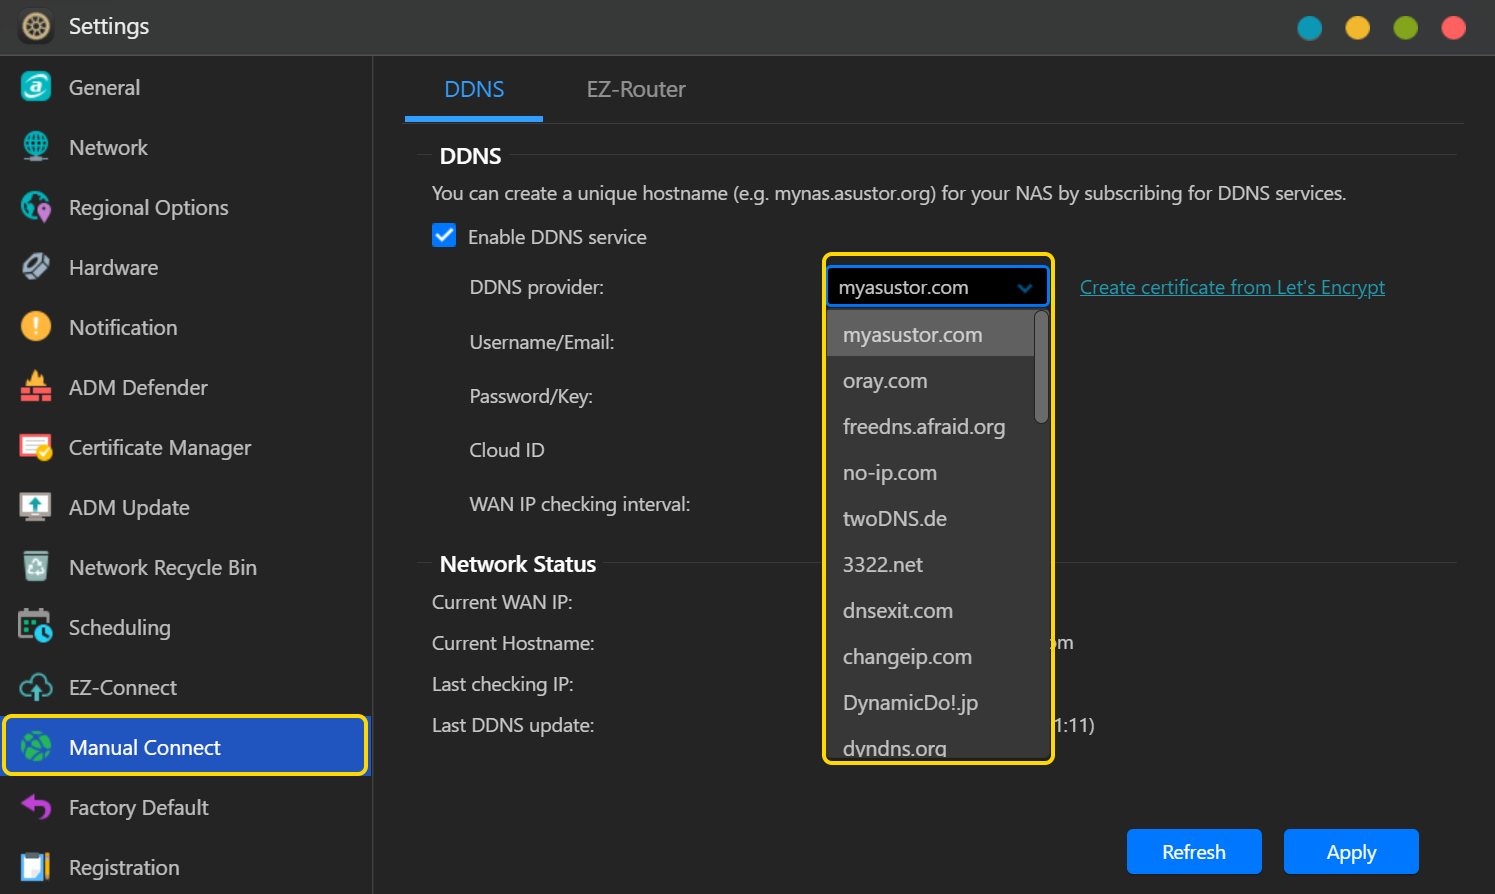Open Regional Options icon in sidebar
The height and width of the screenshot is (894, 1495).
pos(36,207)
